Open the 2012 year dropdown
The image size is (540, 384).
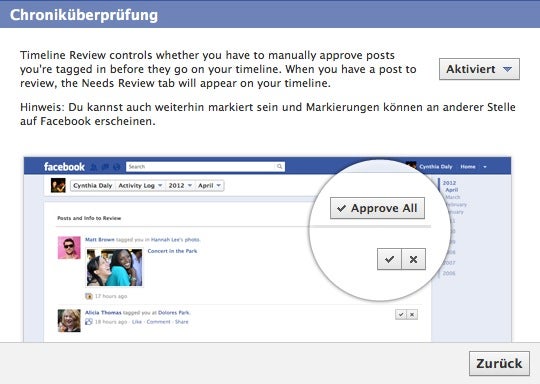tap(180, 185)
